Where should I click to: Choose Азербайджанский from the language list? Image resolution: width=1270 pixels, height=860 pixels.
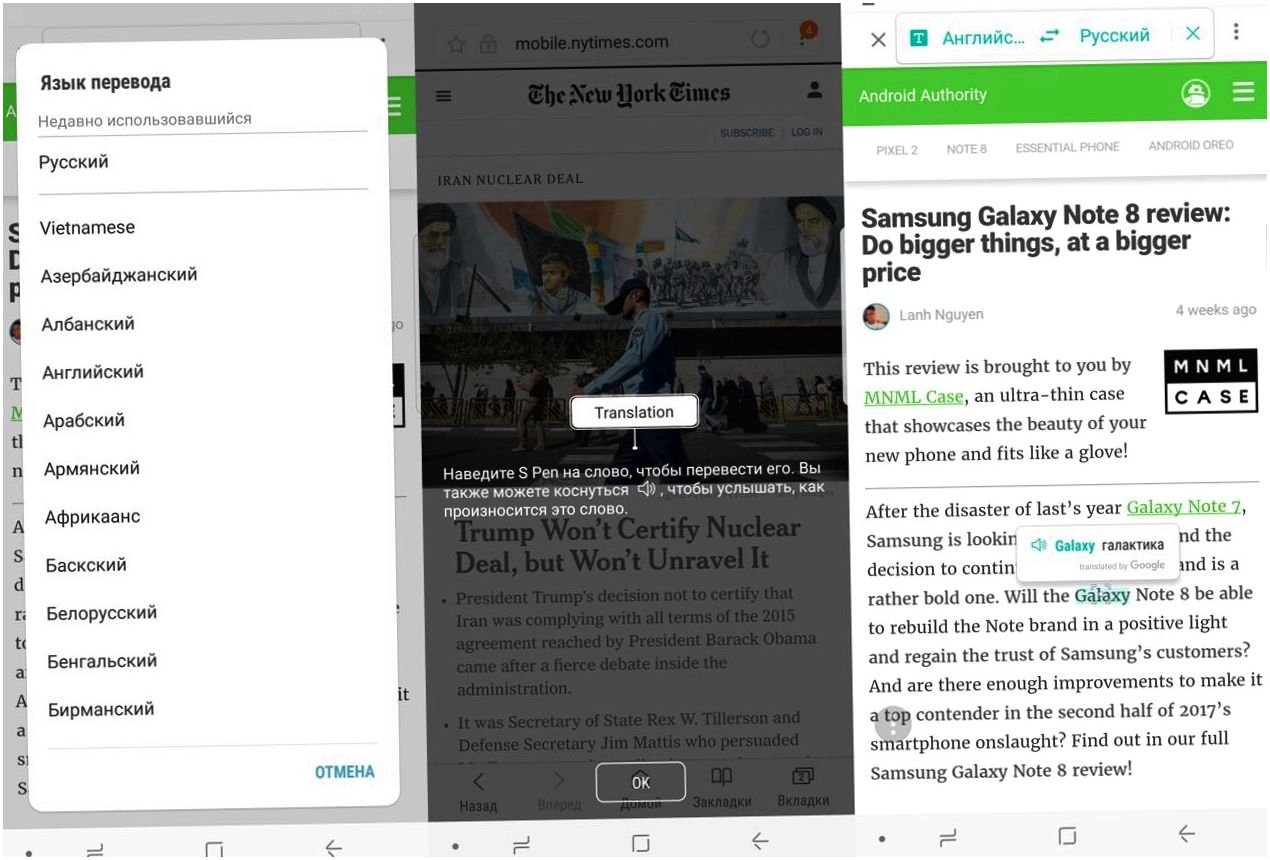point(119,275)
